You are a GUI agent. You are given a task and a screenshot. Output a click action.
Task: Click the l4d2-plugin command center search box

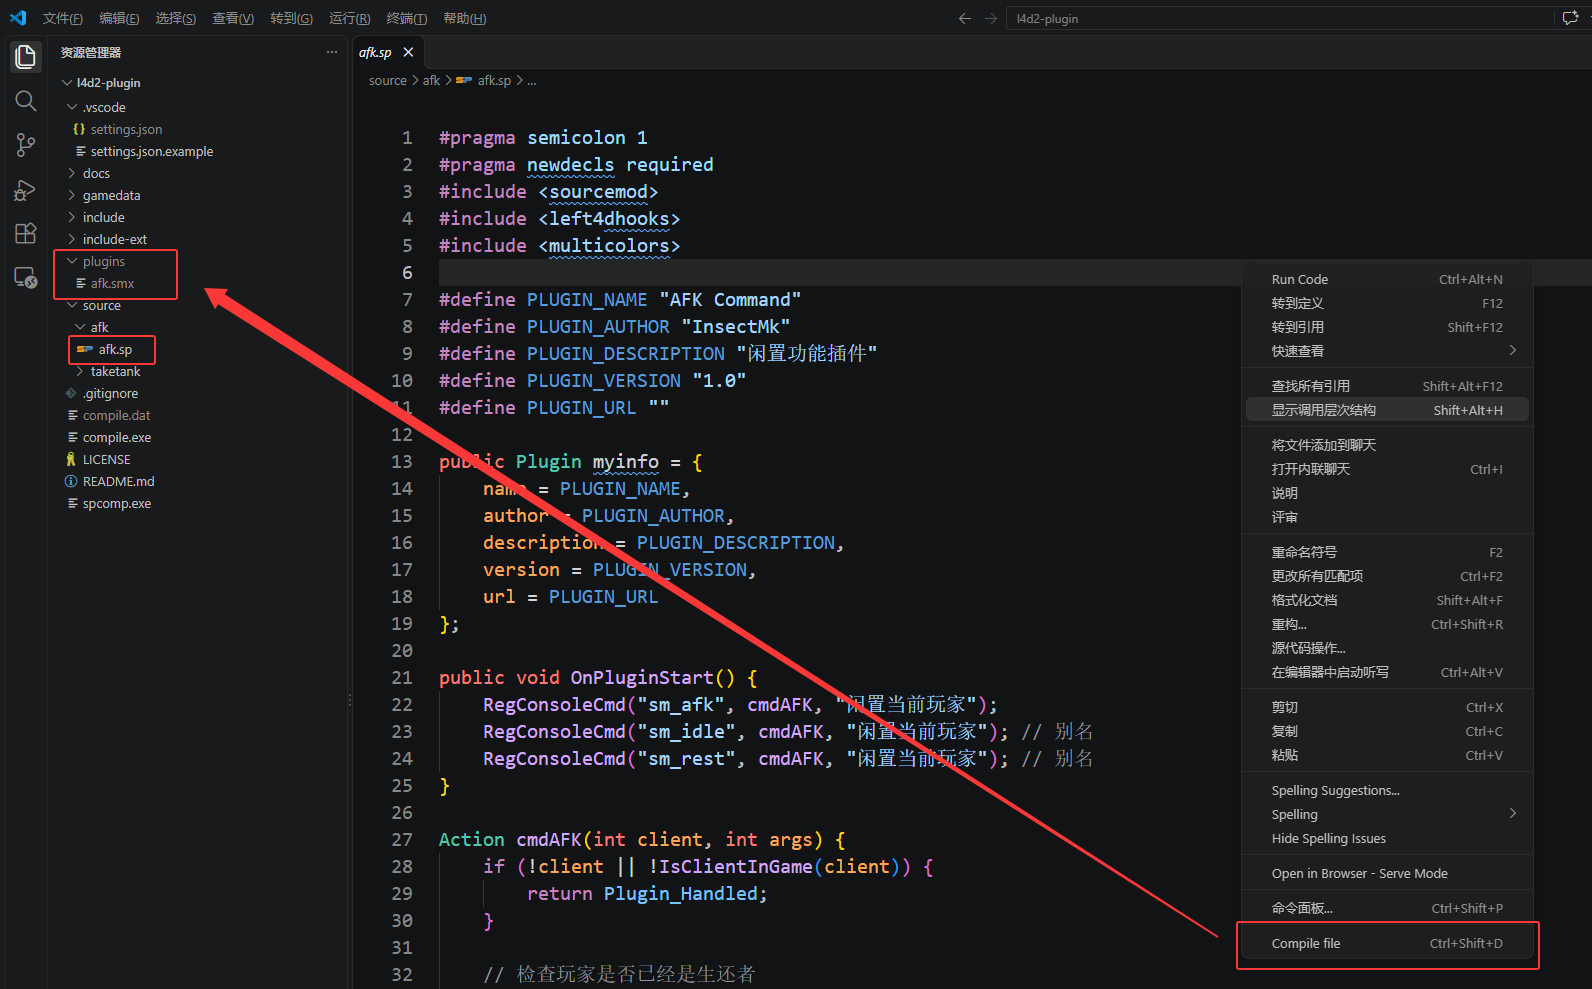tap(1281, 18)
